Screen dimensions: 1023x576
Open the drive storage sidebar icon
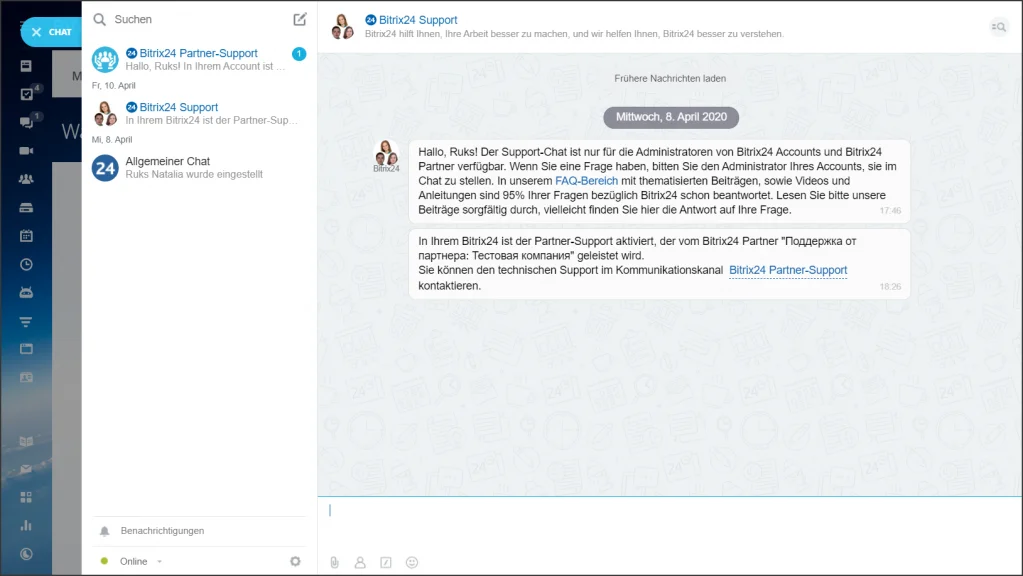click(26, 207)
